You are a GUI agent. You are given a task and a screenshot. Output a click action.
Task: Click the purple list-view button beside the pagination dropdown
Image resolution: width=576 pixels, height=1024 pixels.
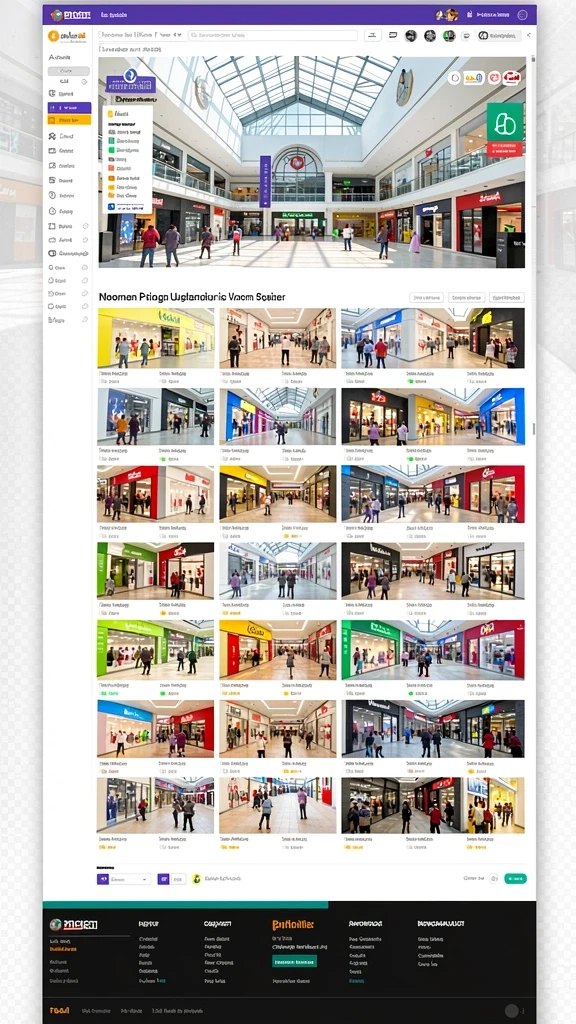click(x=163, y=879)
